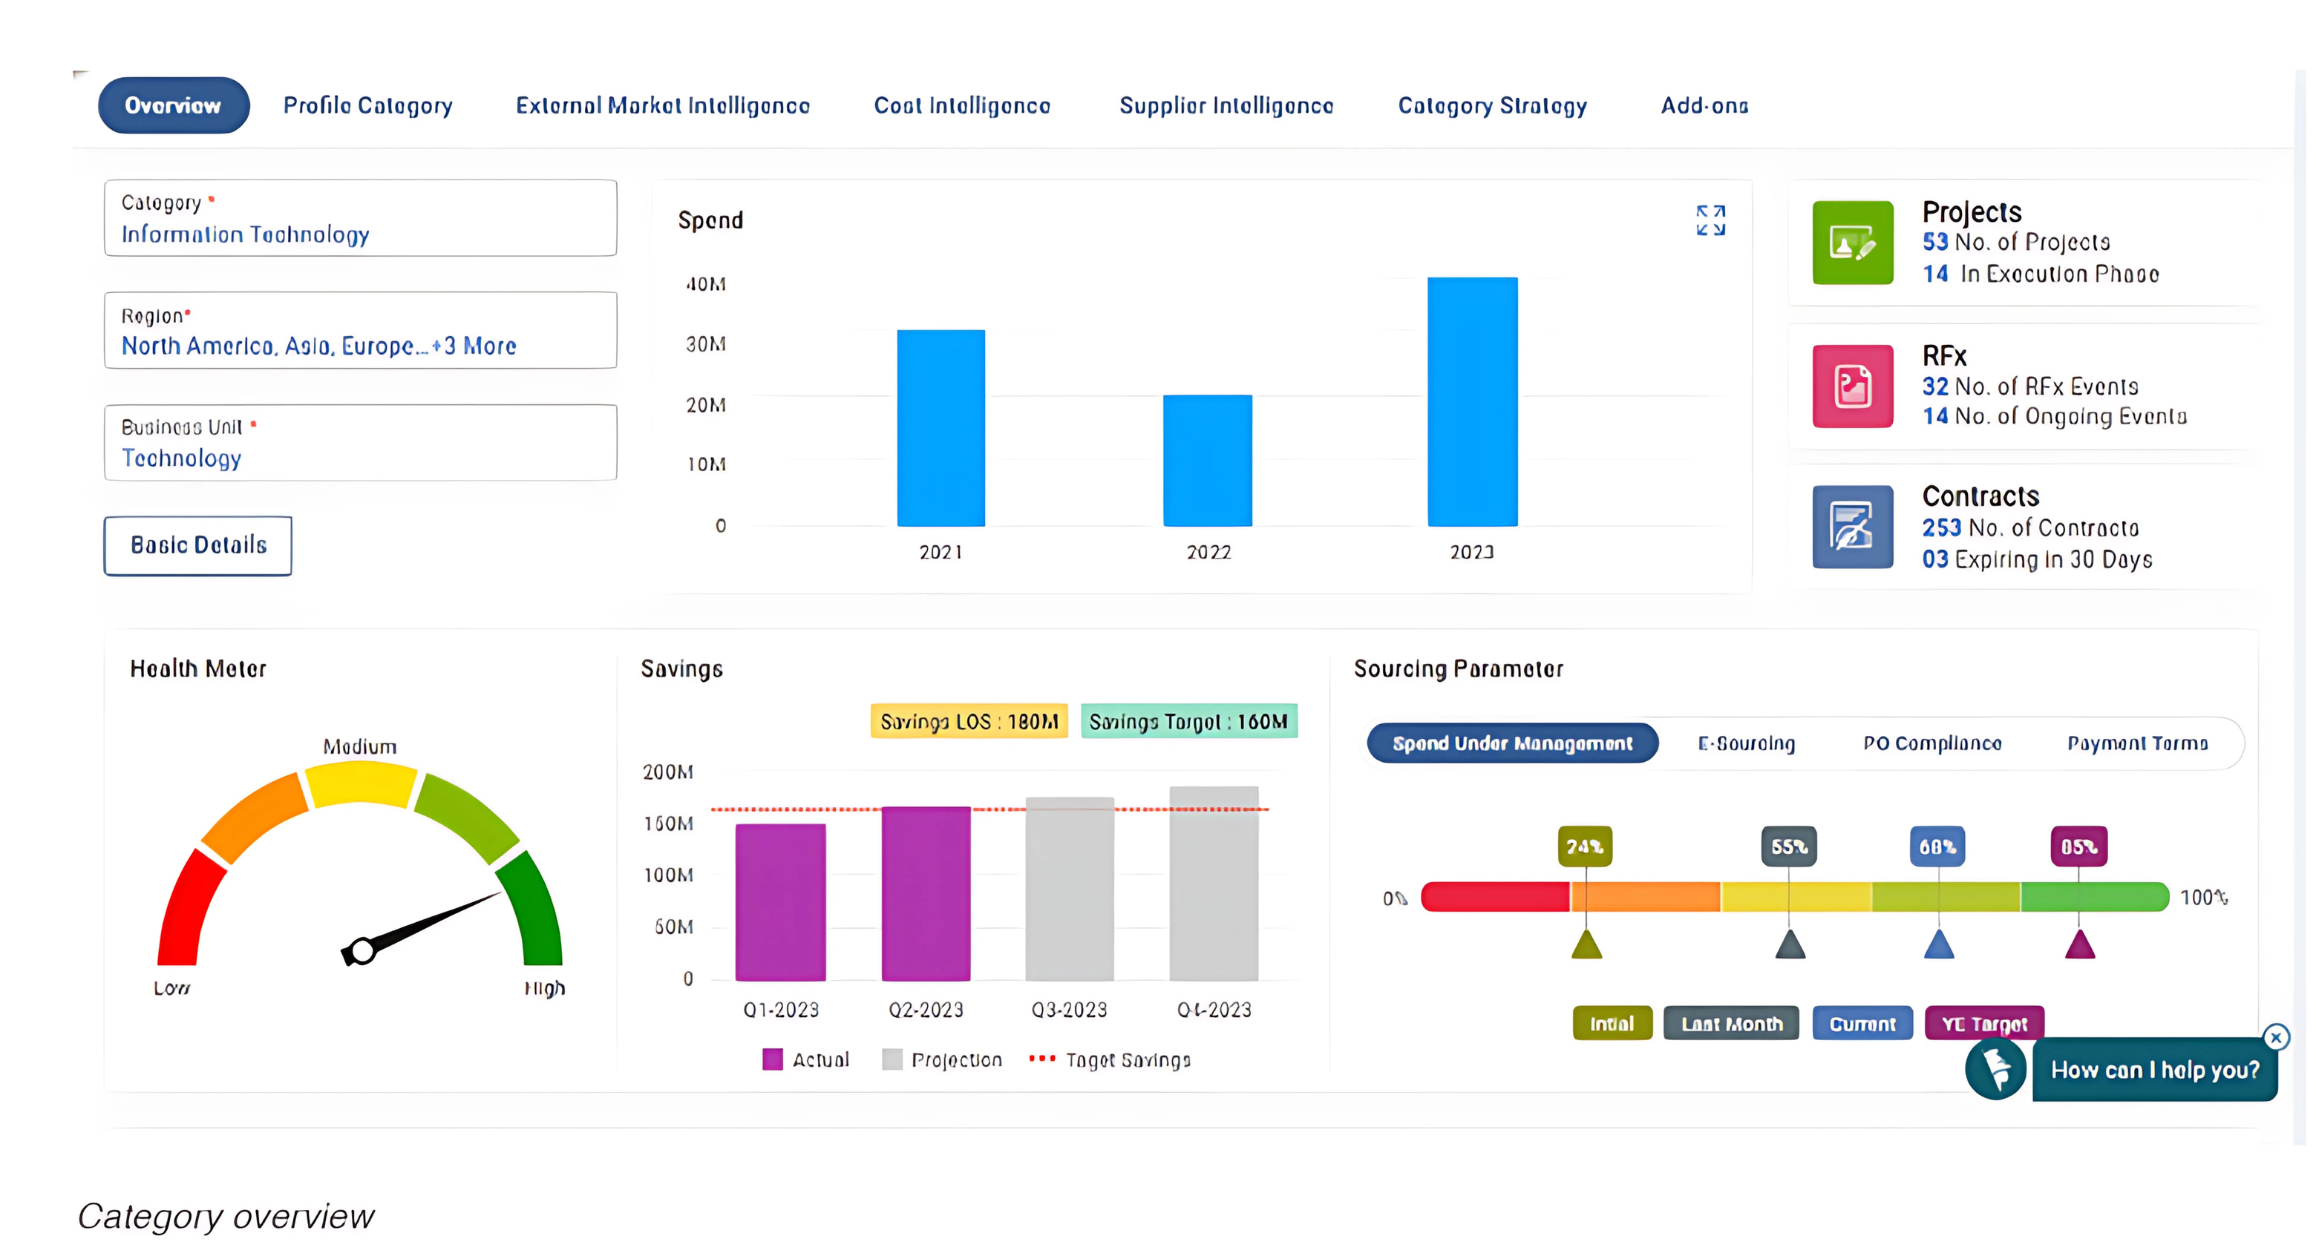Click the pink RFx document icon
The width and height of the screenshot is (2316, 1256).
pos(1852,386)
